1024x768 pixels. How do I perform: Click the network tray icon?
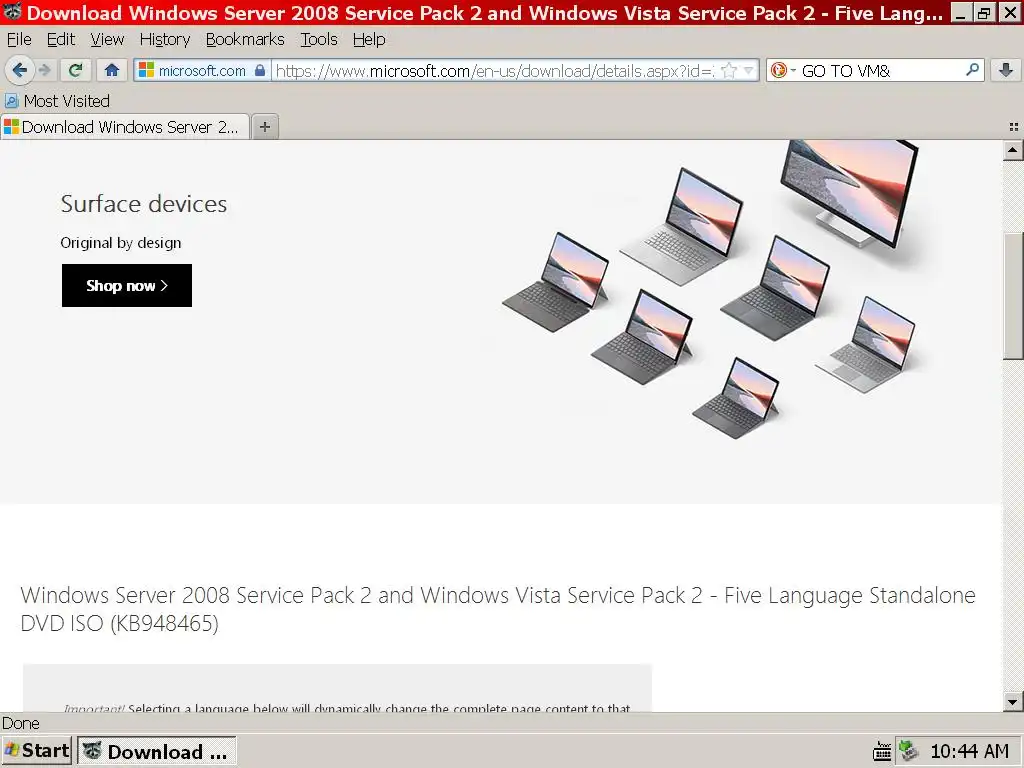coord(908,751)
